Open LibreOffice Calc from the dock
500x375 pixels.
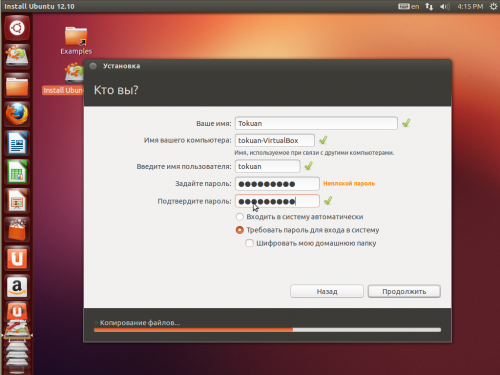tap(17, 172)
